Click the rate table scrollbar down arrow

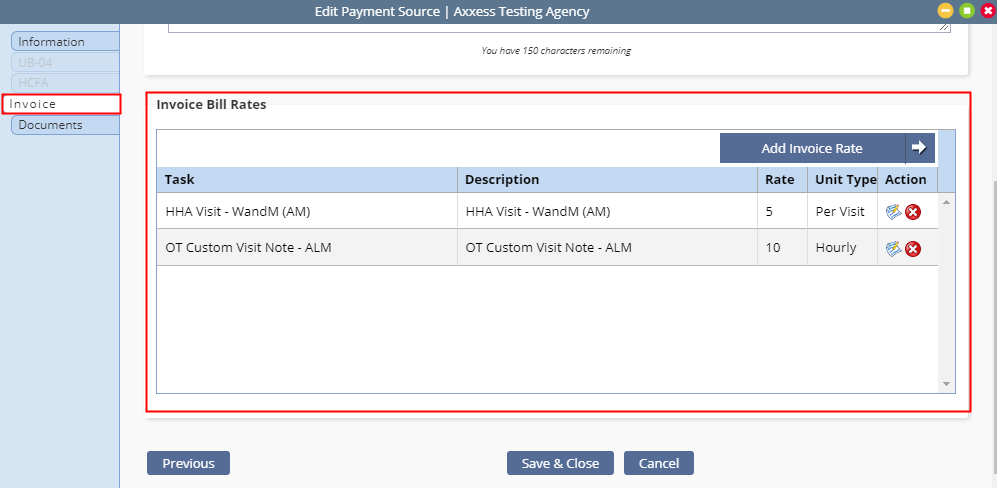(946, 384)
